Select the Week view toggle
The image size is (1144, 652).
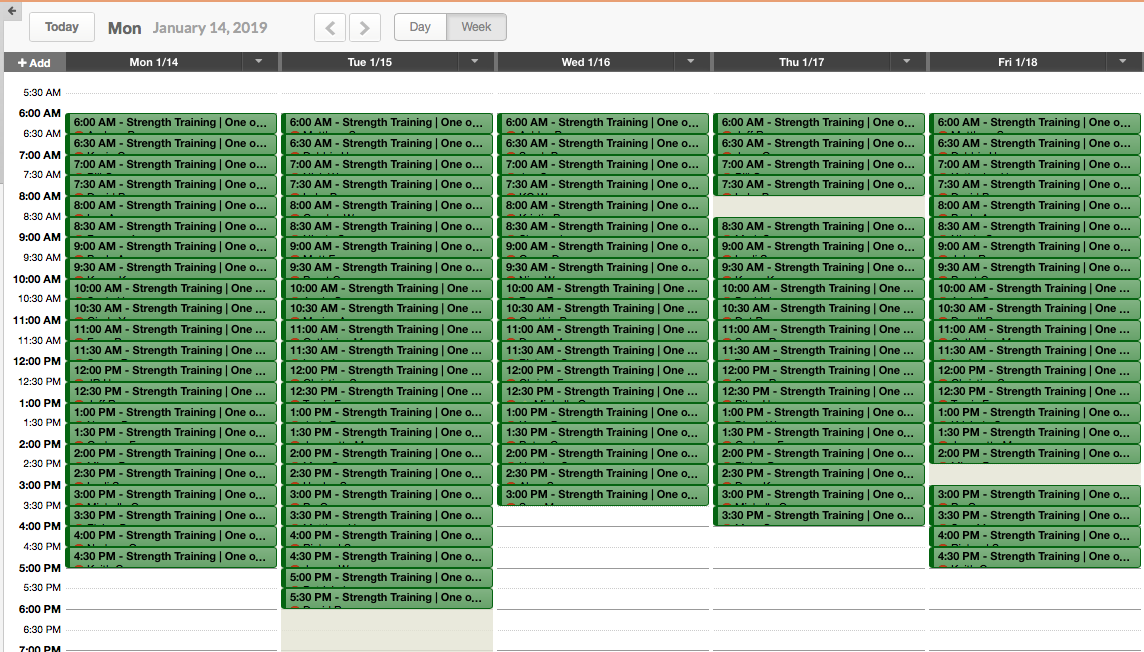click(476, 27)
